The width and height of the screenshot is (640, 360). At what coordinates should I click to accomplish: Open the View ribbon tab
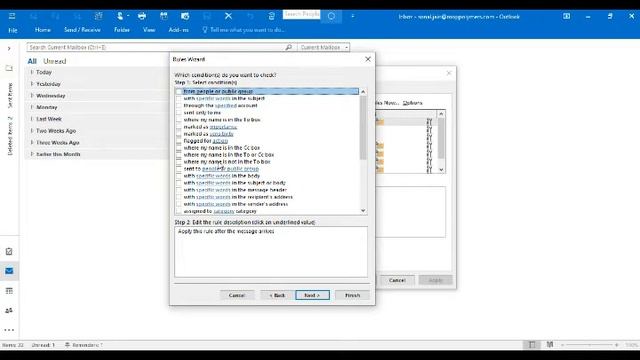point(149,30)
